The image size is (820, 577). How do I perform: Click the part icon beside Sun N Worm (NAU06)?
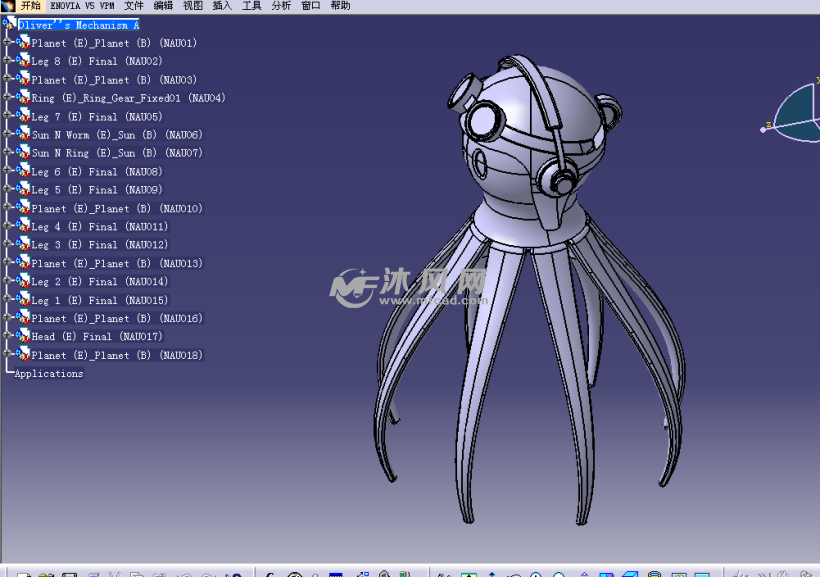pos(23,134)
